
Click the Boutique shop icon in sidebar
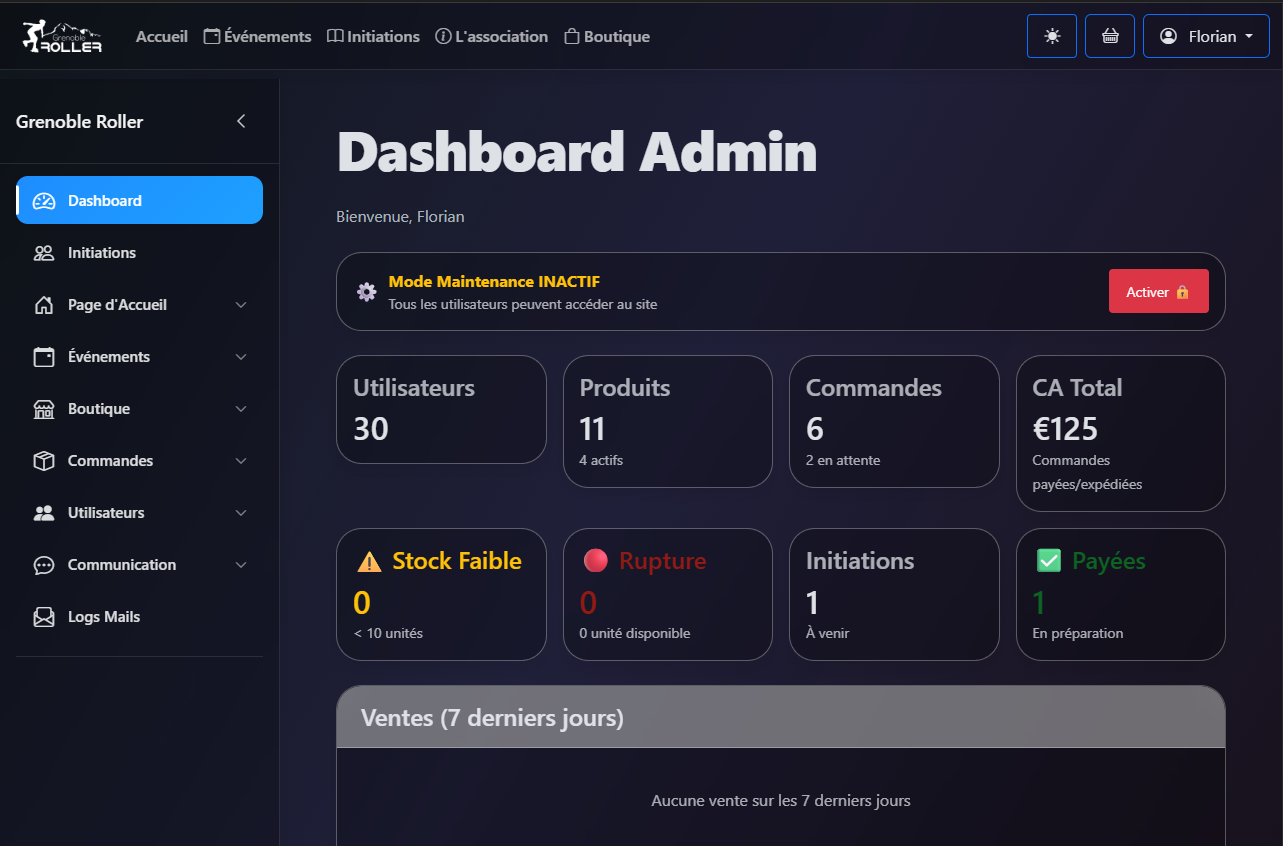click(x=44, y=409)
